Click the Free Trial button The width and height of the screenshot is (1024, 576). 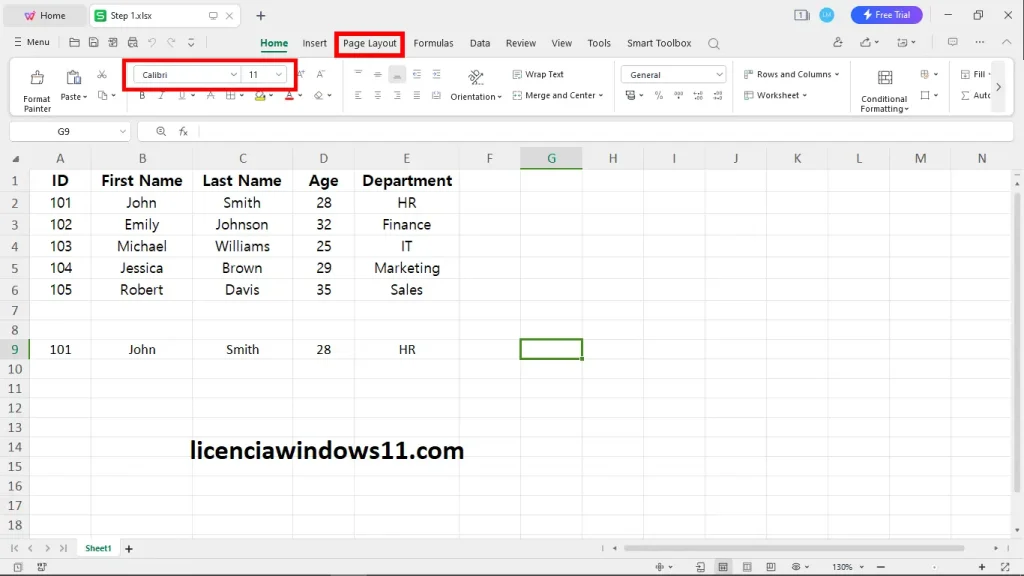886,15
